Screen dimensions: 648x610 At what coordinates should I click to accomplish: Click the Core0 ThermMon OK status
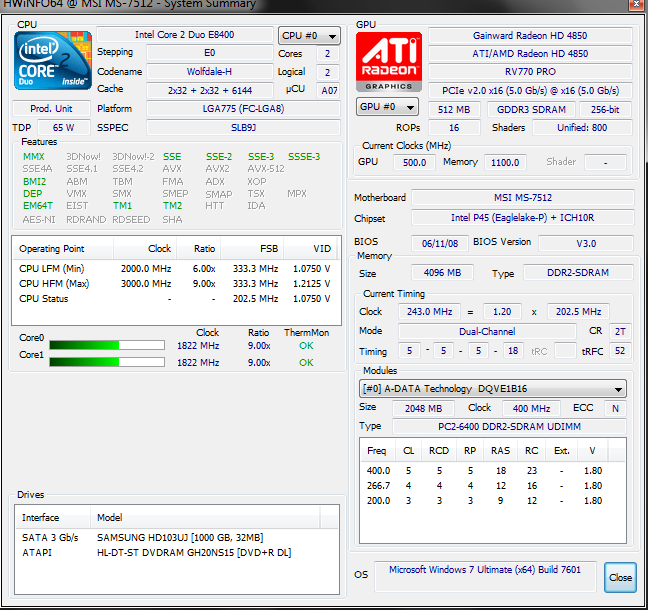306,346
